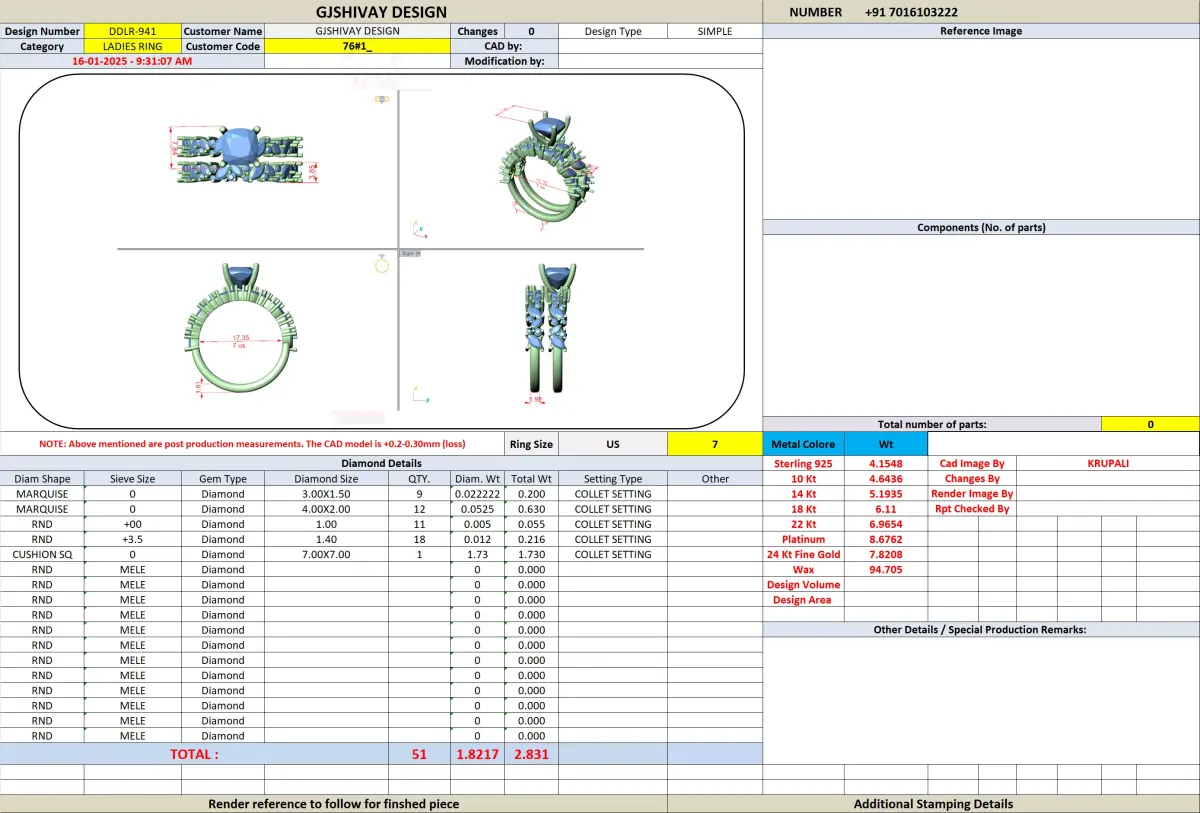Click the TOTAL quantity 51
Image resolution: width=1200 pixels, height=813 pixels.
pyautogui.click(x=419, y=754)
